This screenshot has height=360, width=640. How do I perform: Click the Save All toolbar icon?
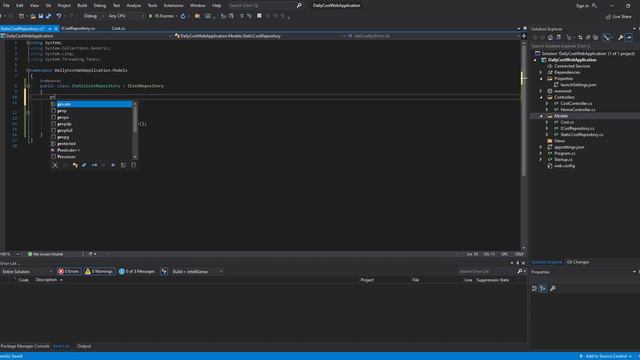[49, 16]
